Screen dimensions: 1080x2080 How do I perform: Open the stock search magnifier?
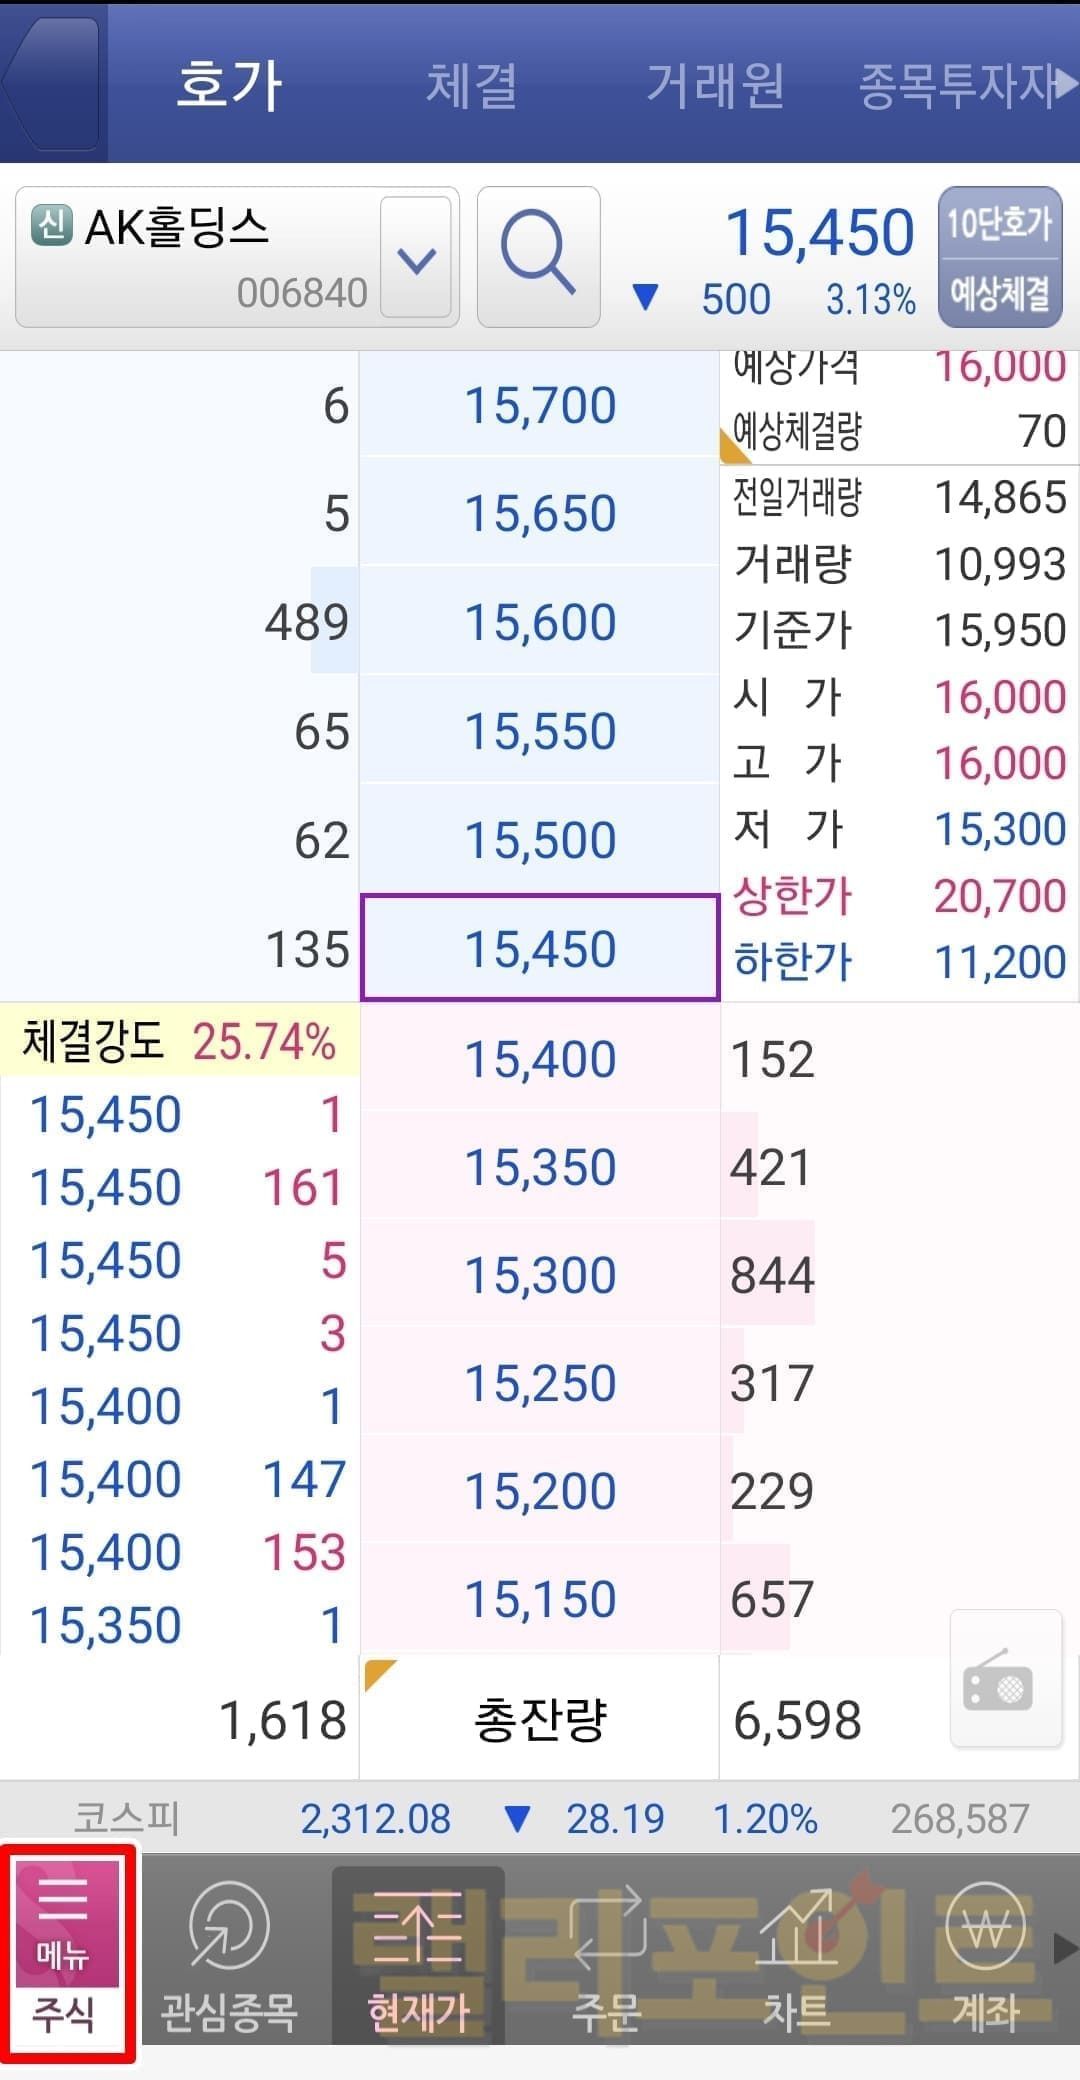click(x=538, y=257)
